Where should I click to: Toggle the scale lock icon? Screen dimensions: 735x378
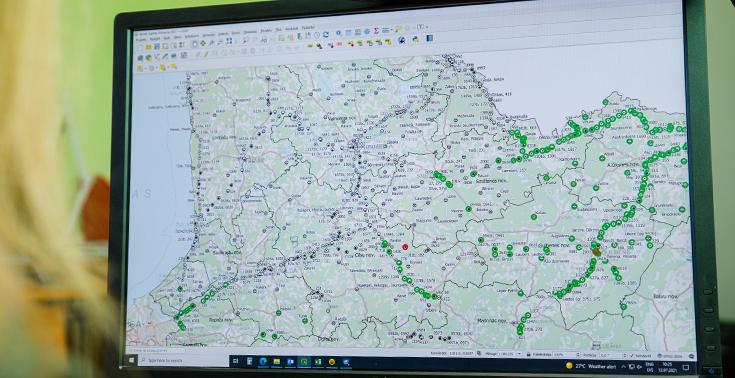(x=529, y=354)
